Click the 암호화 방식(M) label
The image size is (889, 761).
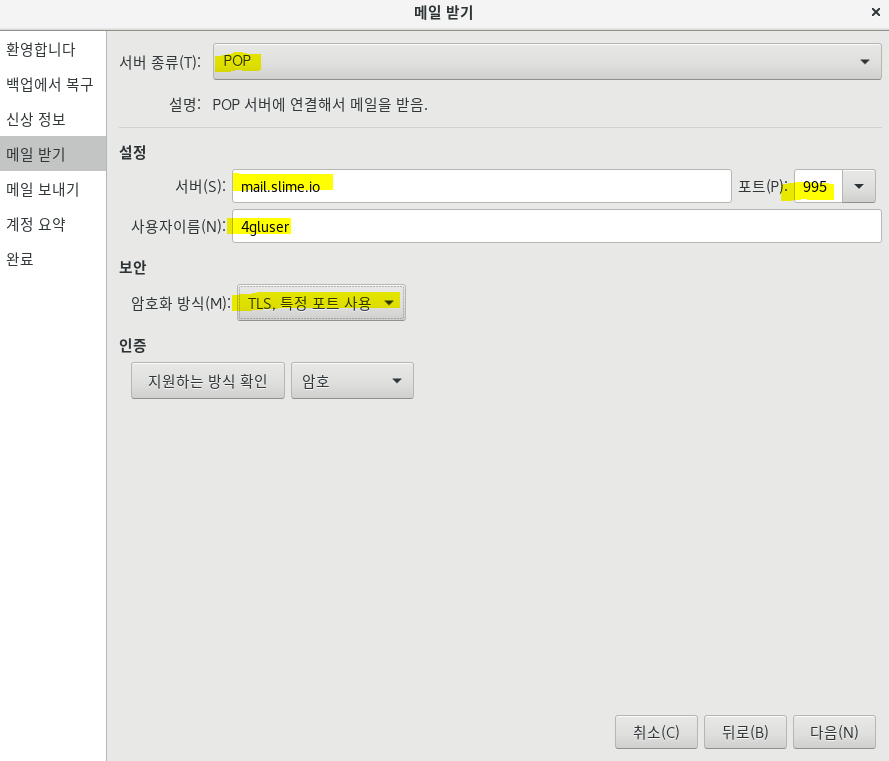click(181, 303)
